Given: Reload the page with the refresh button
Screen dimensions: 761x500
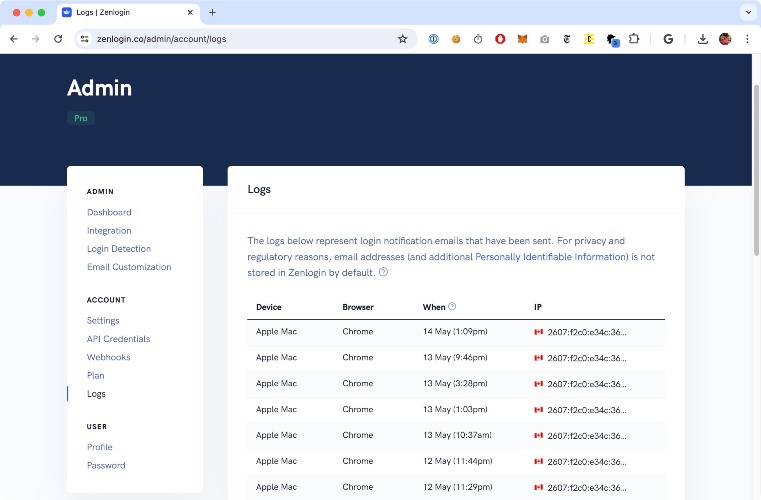Looking at the screenshot, I should coord(58,39).
